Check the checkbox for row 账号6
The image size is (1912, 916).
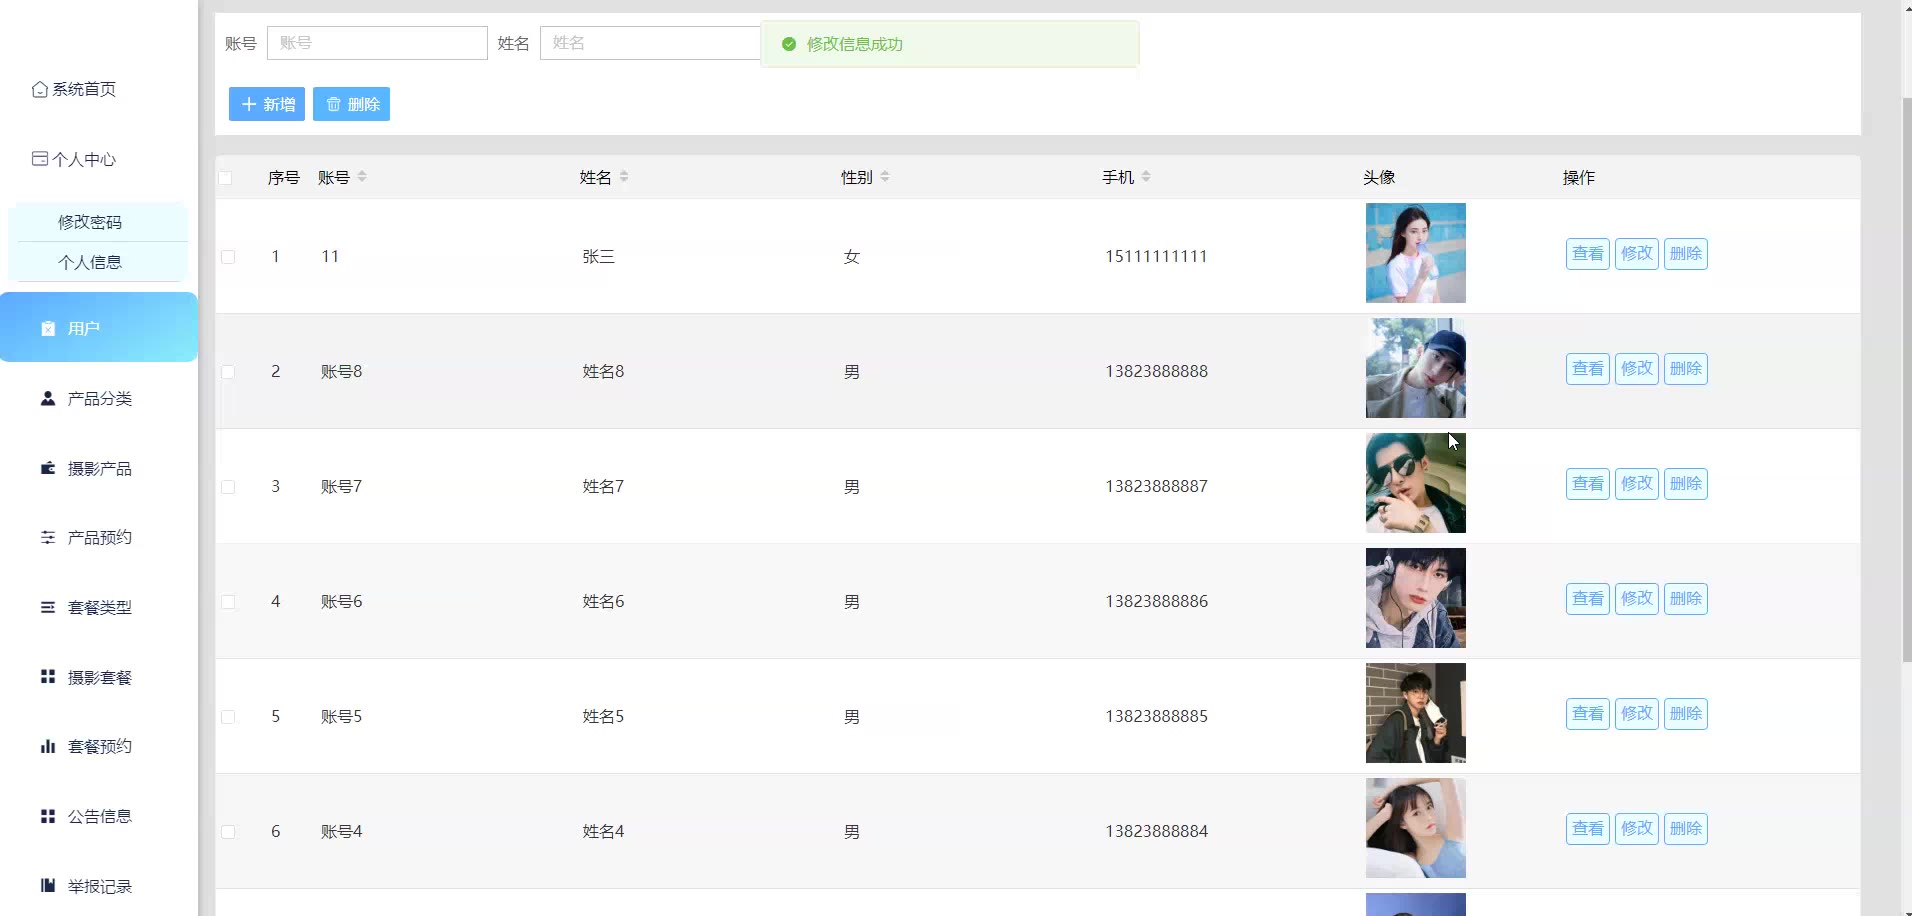pyautogui.click(x=228, y=602)
